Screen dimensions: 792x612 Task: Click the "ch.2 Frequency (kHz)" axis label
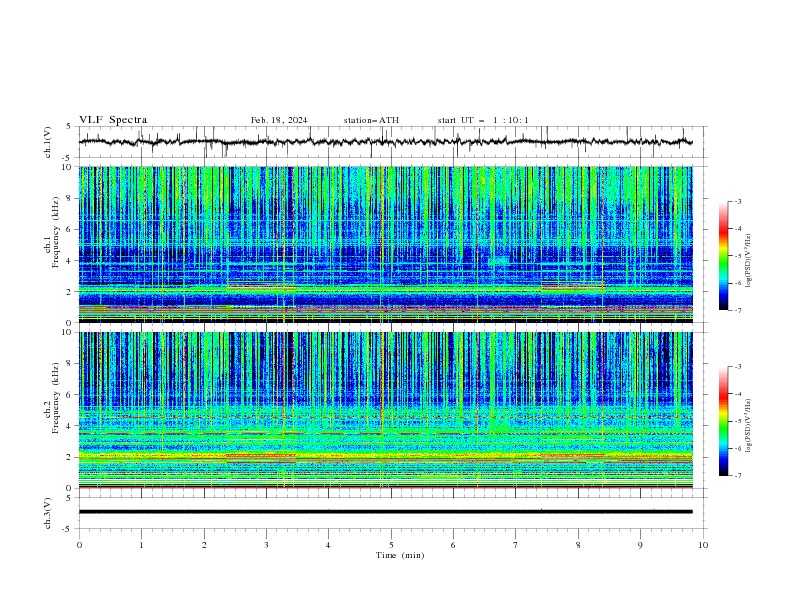pos(52,398)
